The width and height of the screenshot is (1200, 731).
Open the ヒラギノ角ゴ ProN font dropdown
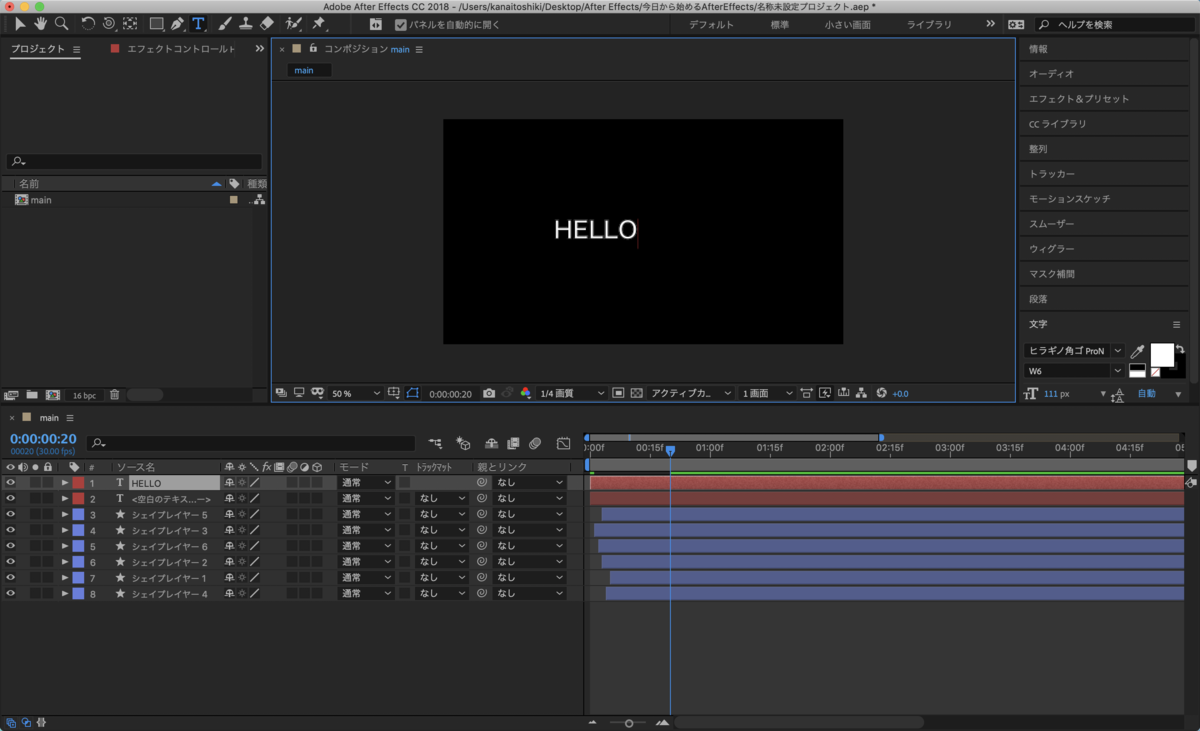tap(1074, 351)
